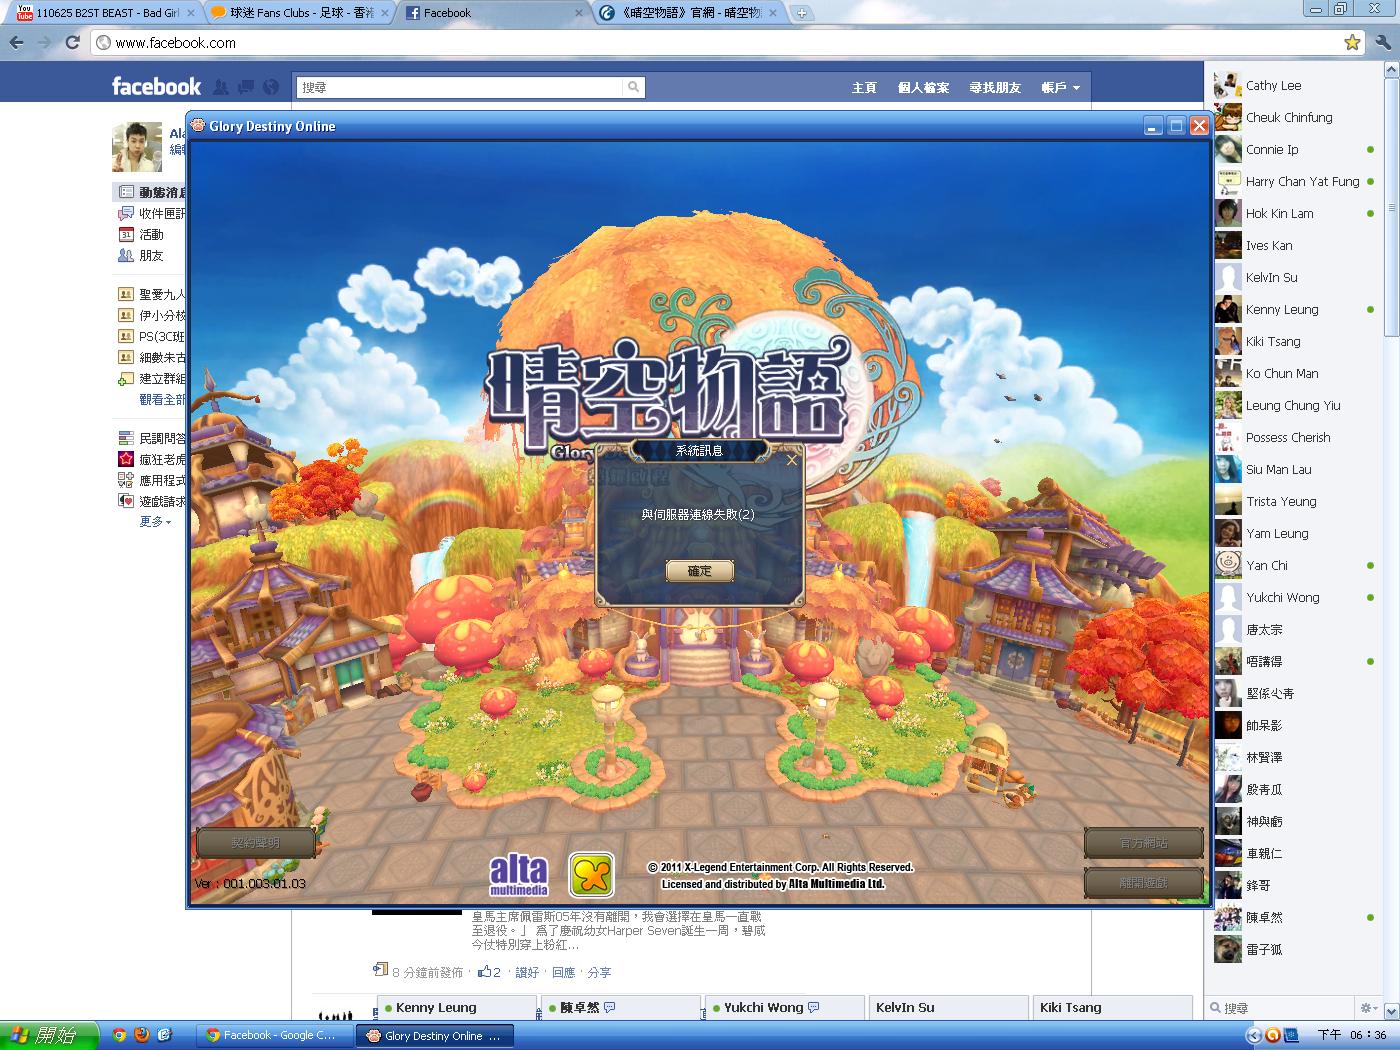Click the Chrome back arrow
This screenshot has height=1050, width=1400.
tap(17, 42)
